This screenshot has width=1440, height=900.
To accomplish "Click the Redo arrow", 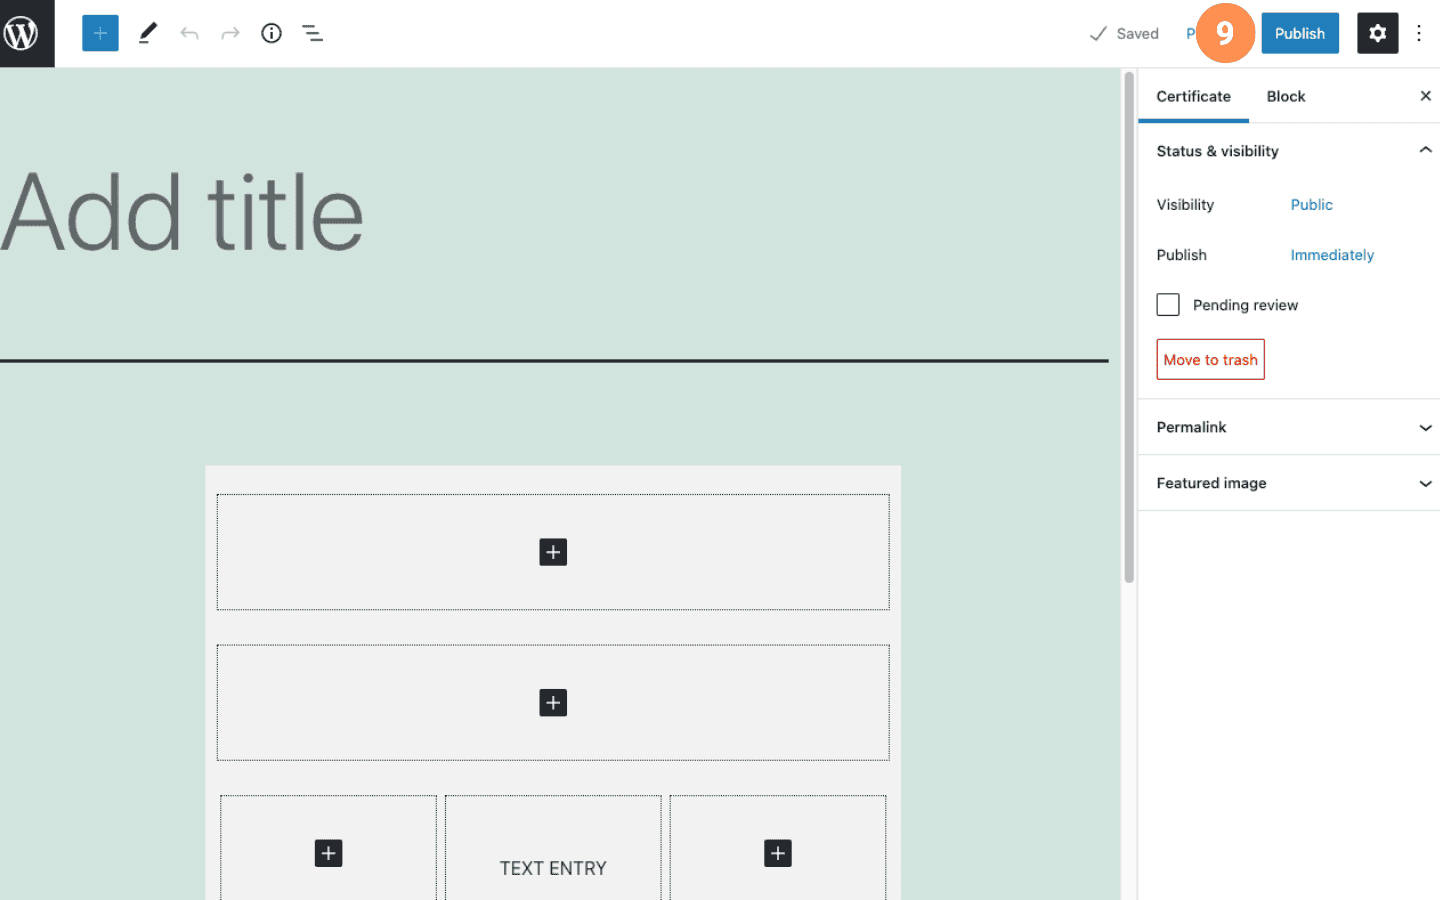I will (x=230, y=33).
